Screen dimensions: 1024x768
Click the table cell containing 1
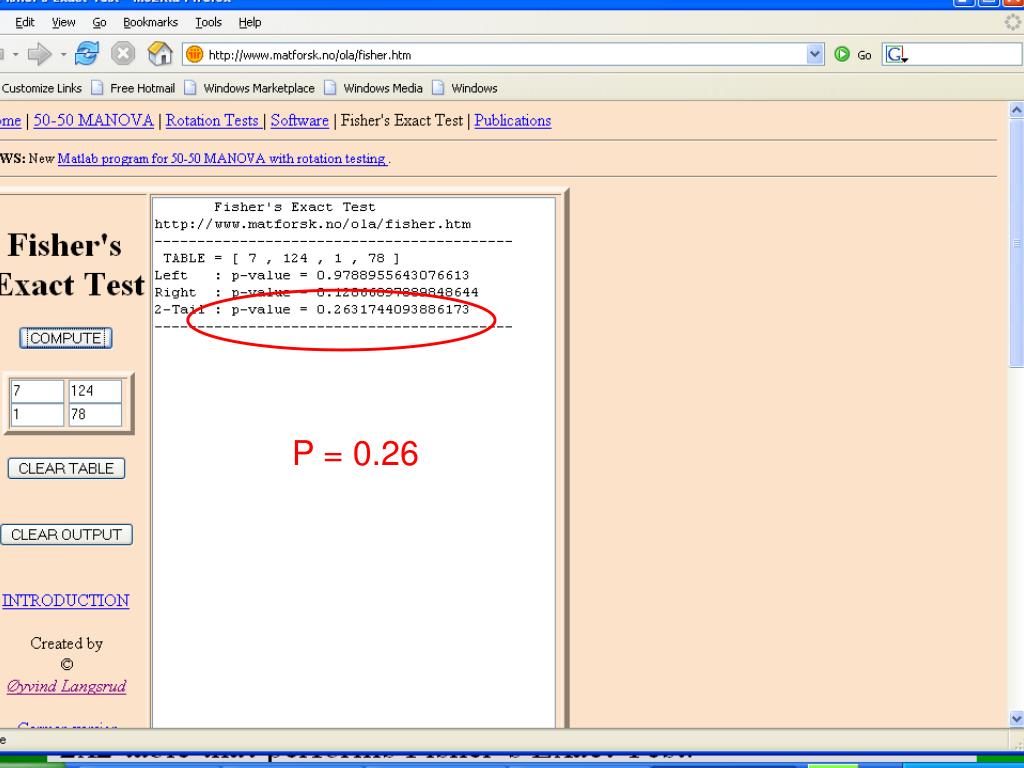pos(37,415)
